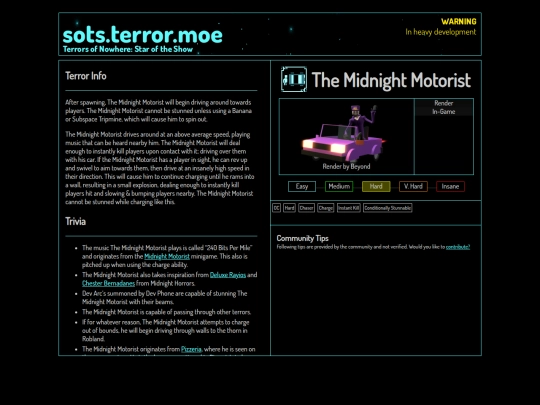The height and width of the screenshot is (405, 540).
Task: Click the Conditionally Stunnable tag
Action: [387, 208]
